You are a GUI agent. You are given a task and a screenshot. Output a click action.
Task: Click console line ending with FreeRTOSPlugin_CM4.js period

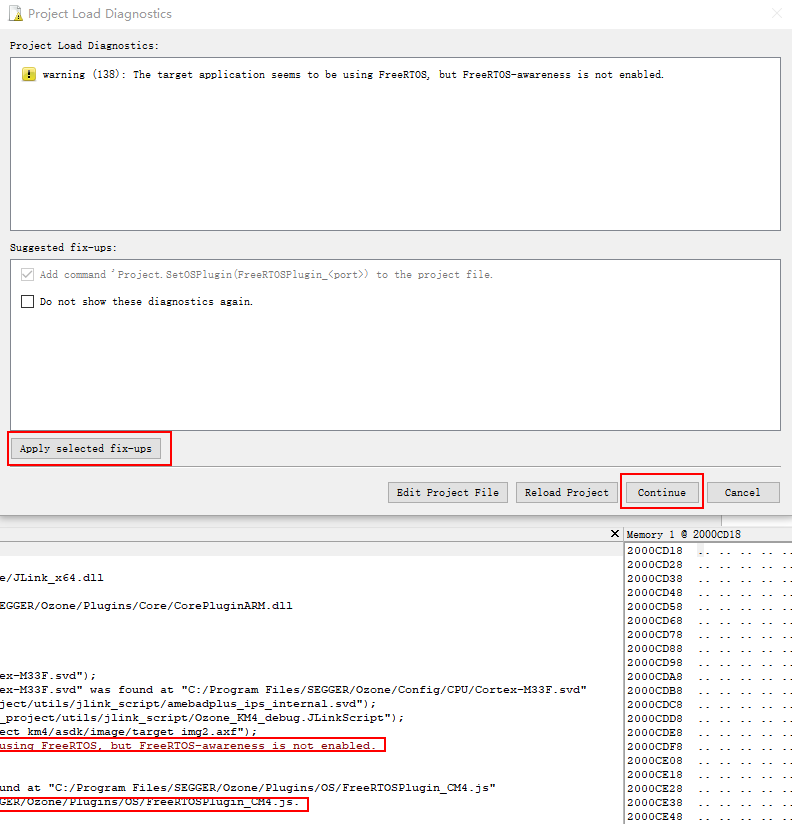click(150, 803)
